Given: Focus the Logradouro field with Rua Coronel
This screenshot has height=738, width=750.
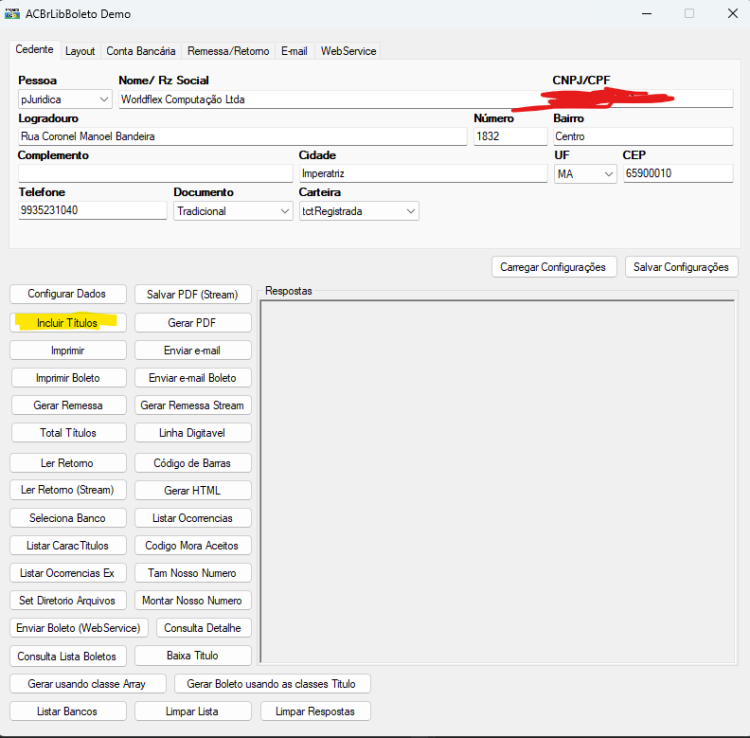Looking at the screenshot, I should [x=243, y=136].
